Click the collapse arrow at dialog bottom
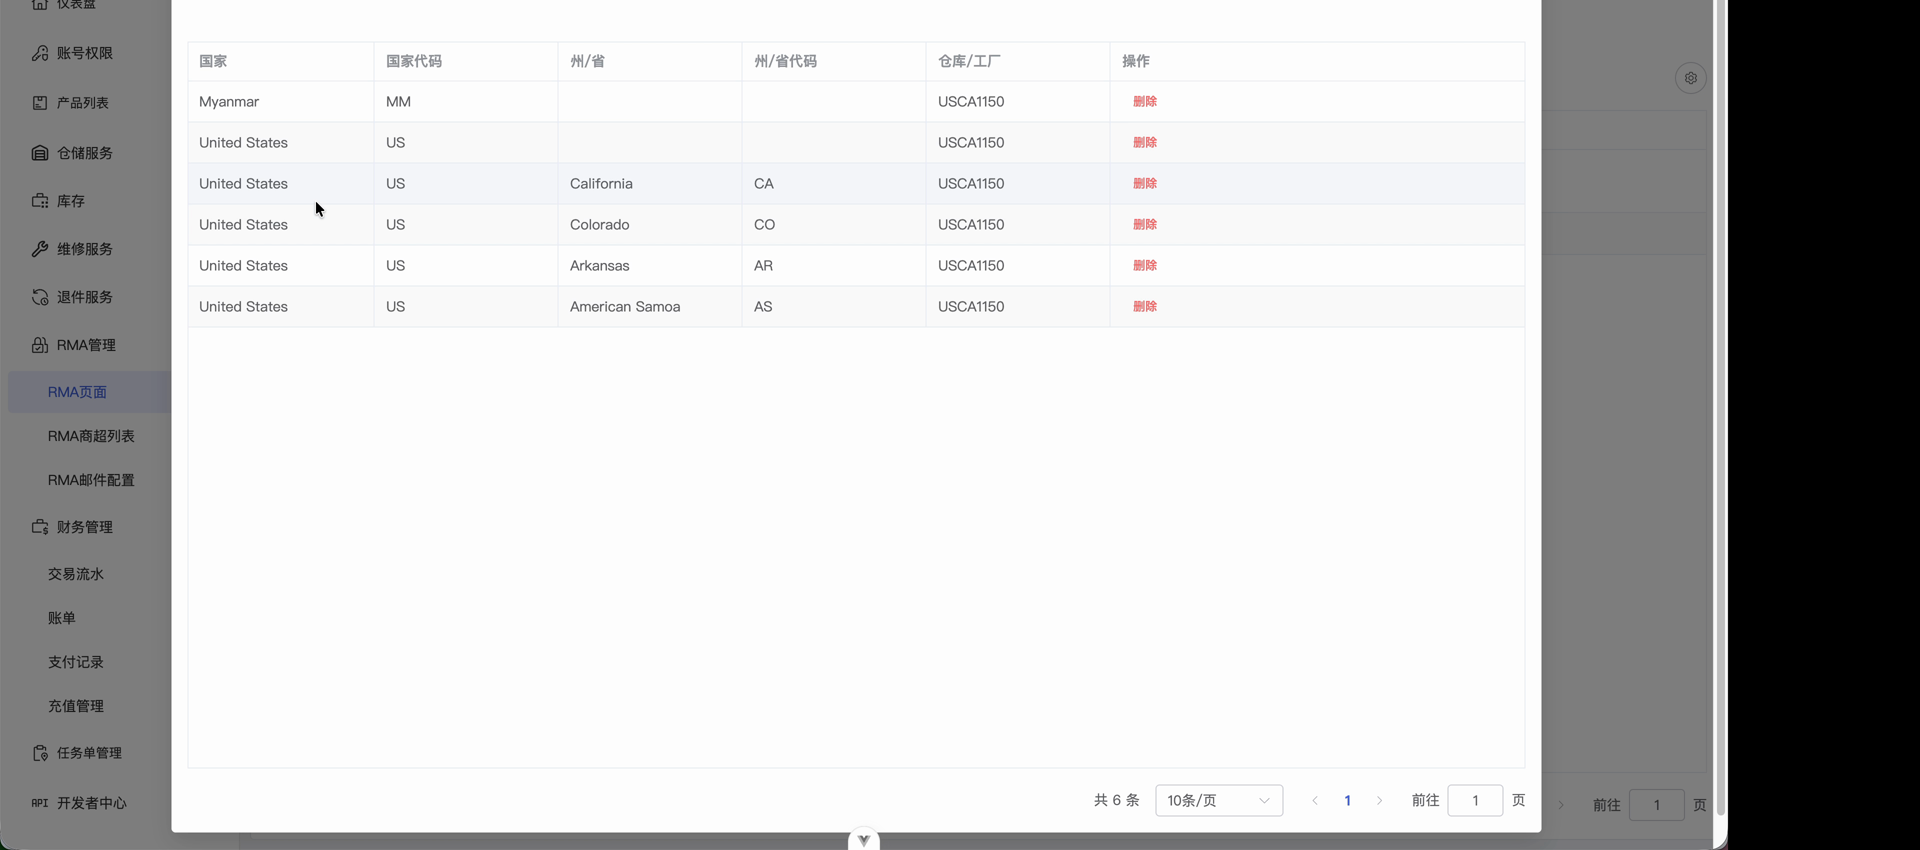This screenshot has width=1920, height=850. (864, 840)
